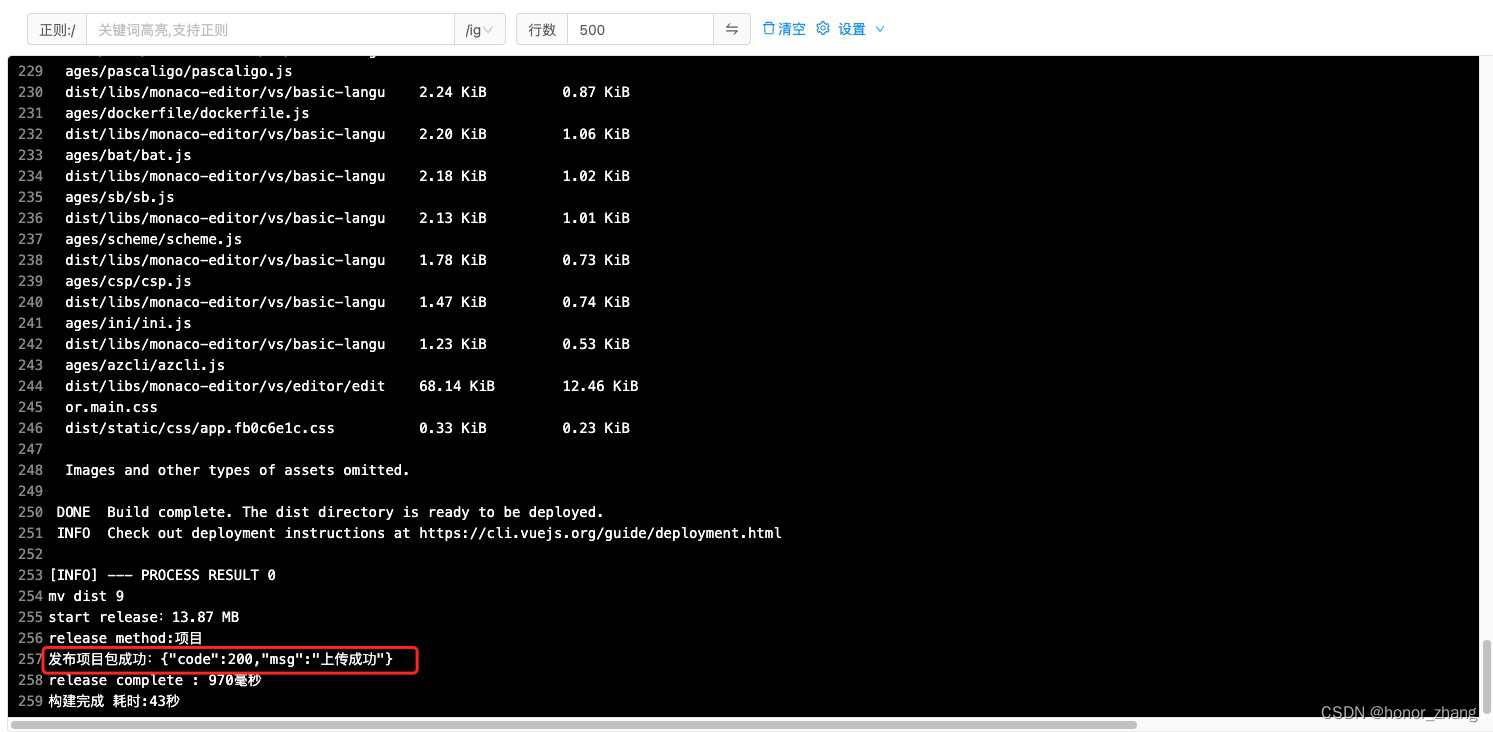
Task: Click the 0.53 KiB value
Action: pyautogui.click(x=596, y=344)
